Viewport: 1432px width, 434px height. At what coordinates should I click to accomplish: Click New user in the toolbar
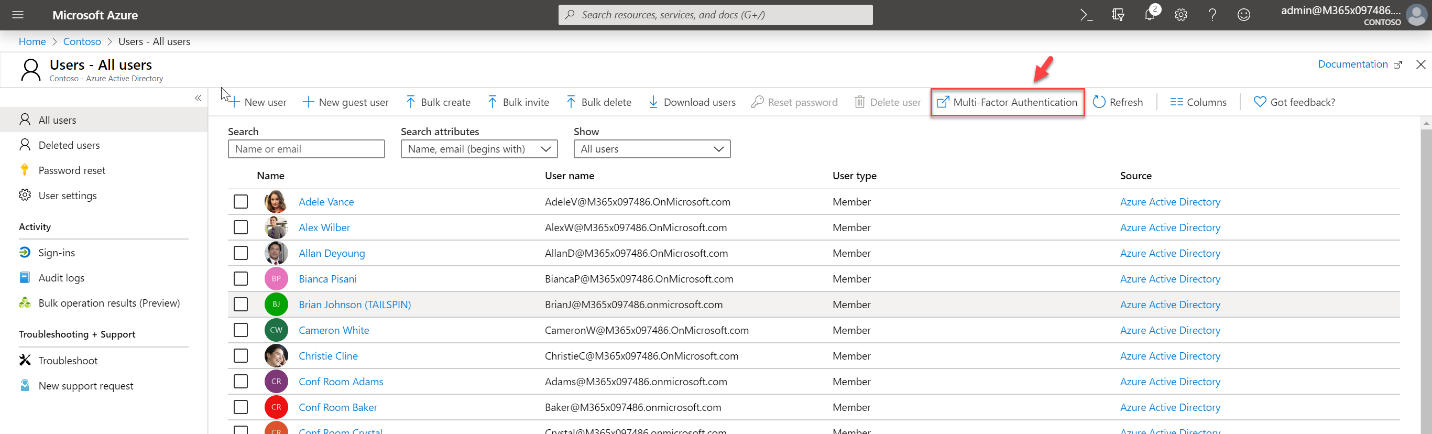pos(257,102)
